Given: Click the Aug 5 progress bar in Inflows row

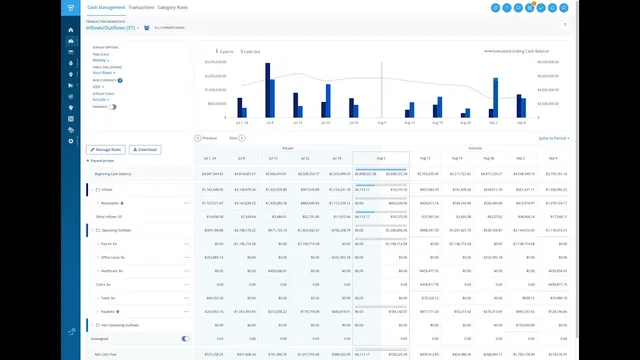Looking at the screenshot, I should click(381, 185).
